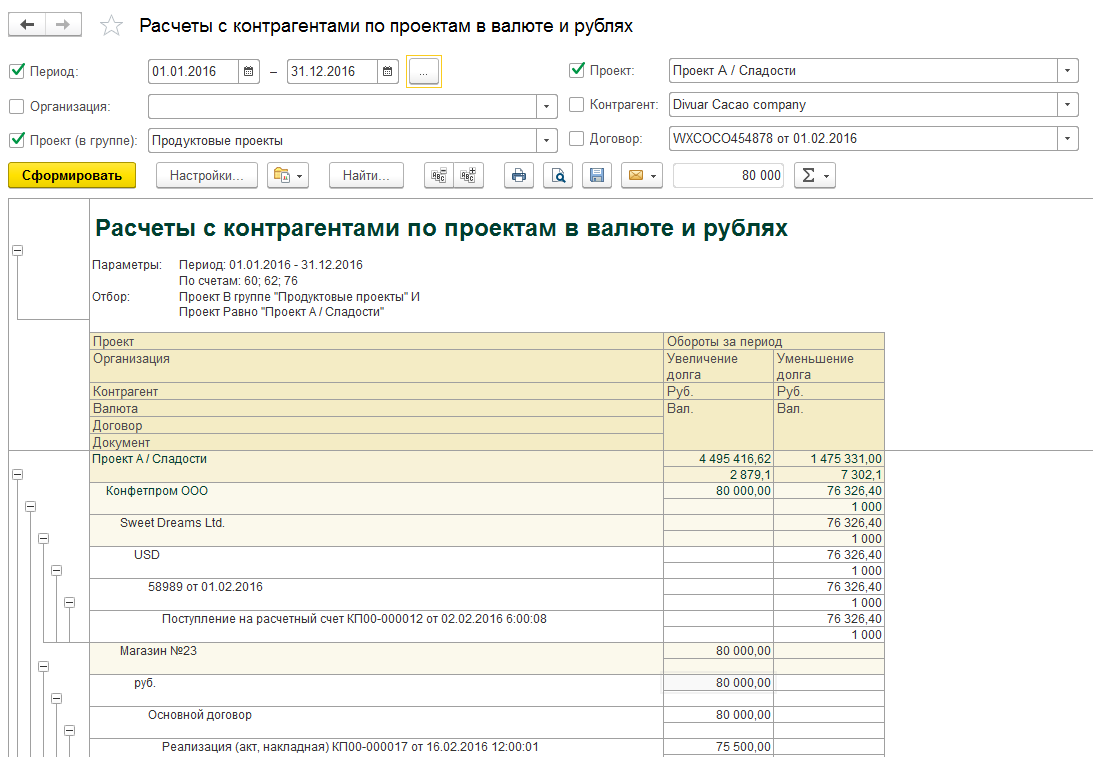Image resolution: width=1093 pixels, height=757 pixels.
Task: Click the start date field 01.01.2016
Action: coord(194,71)
